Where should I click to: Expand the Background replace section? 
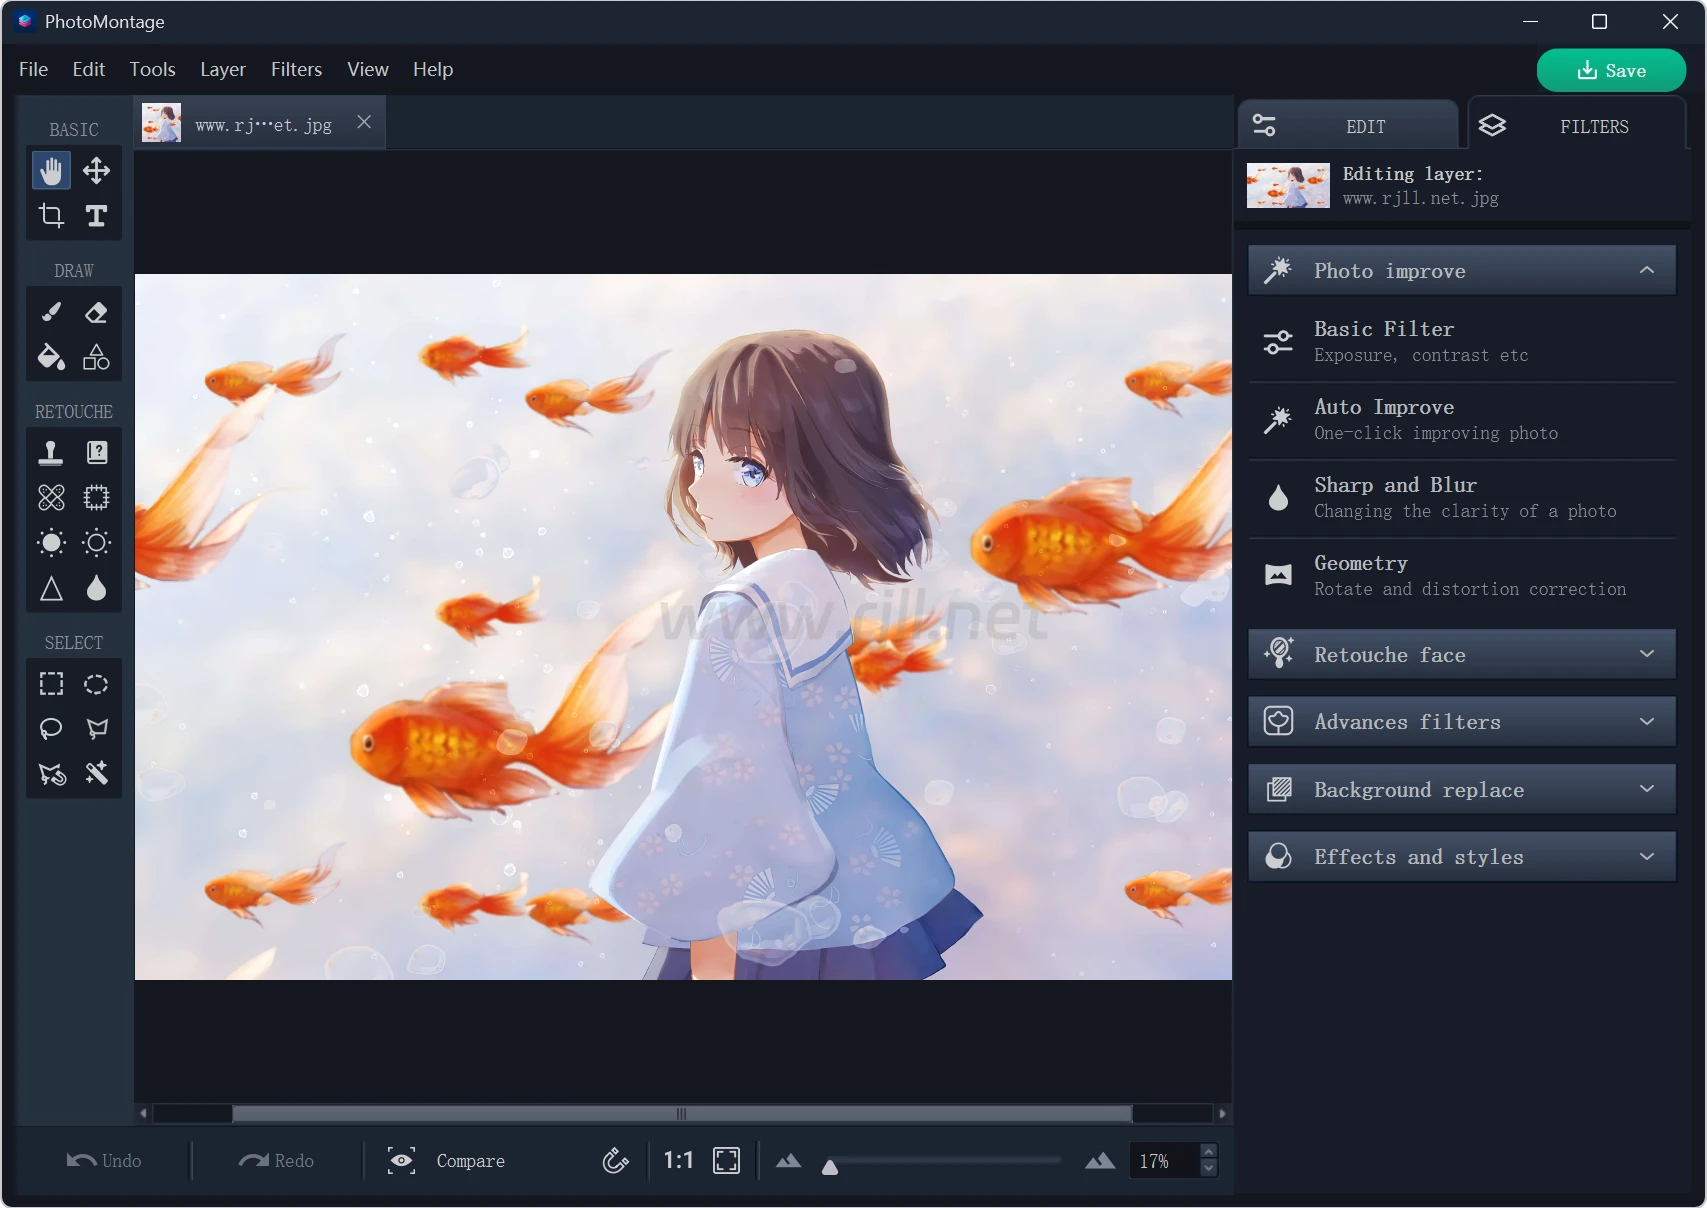coord(1461,790)
